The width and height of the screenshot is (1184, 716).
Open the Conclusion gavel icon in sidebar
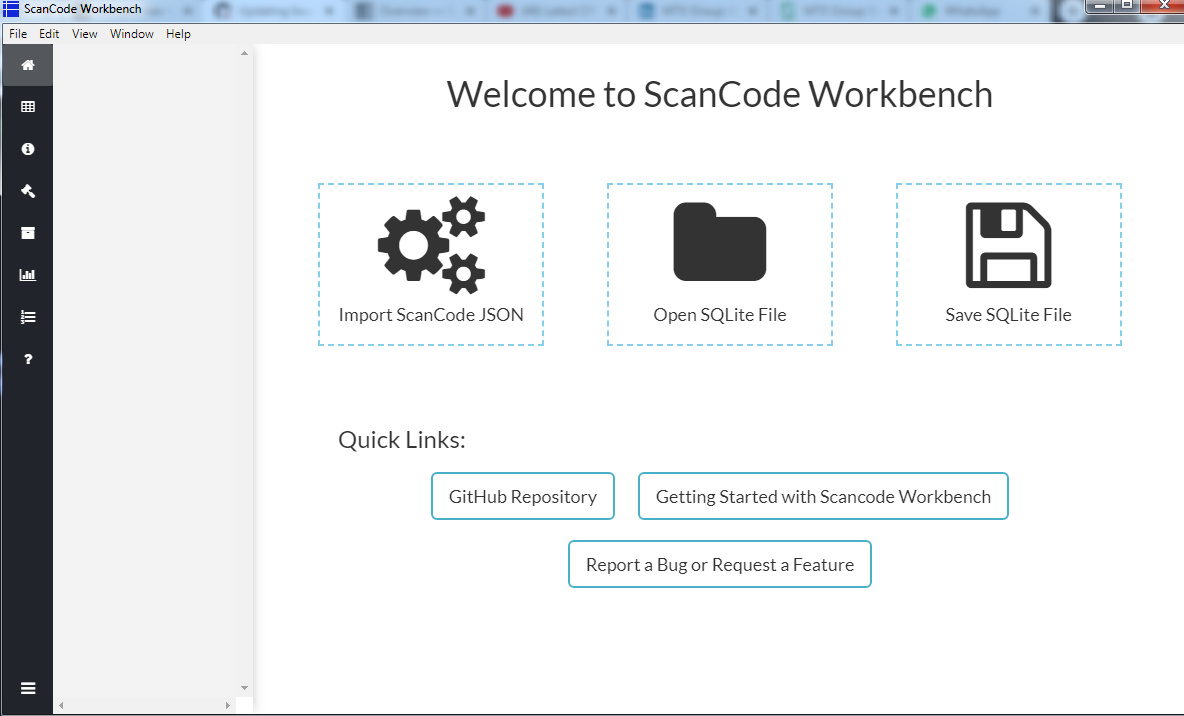[x=28, y=191]
